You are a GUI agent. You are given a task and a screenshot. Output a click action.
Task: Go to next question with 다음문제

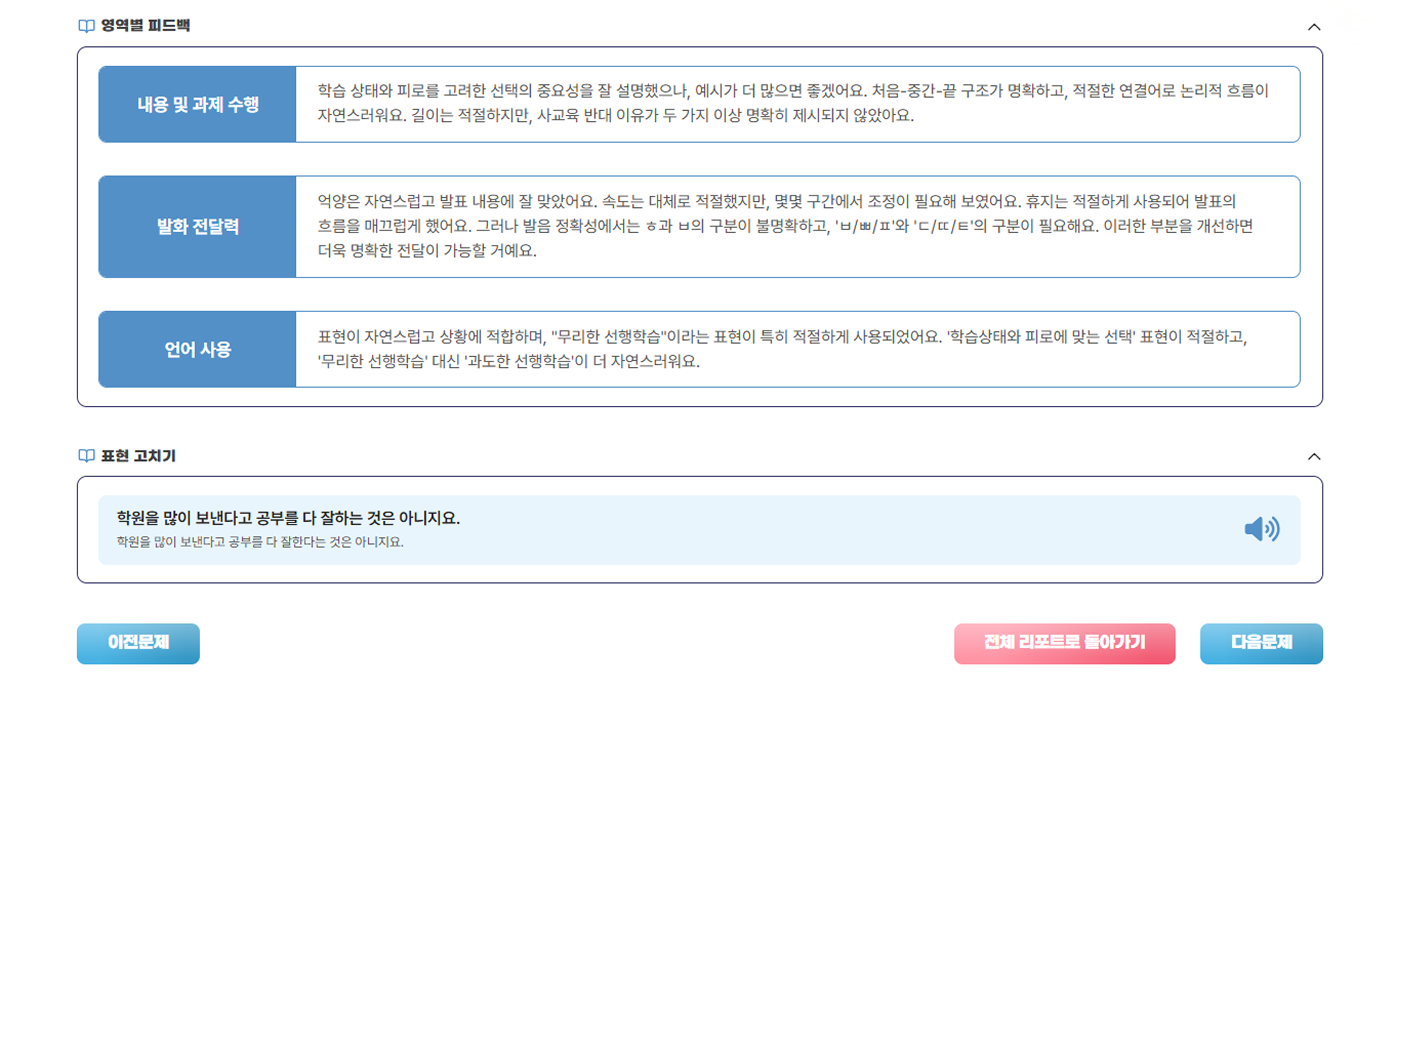pos(1261,643)
